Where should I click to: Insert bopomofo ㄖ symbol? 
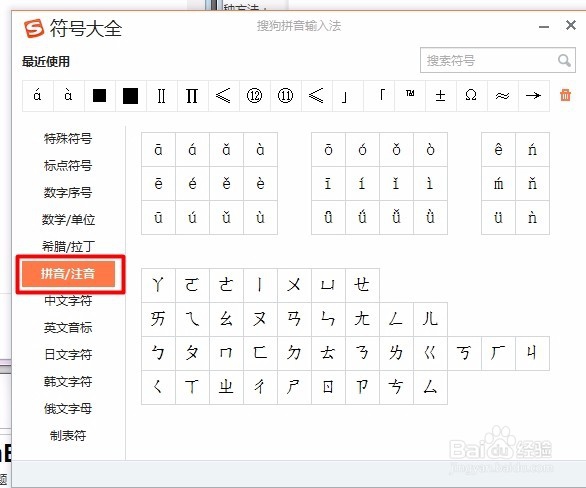coord(329,387)
